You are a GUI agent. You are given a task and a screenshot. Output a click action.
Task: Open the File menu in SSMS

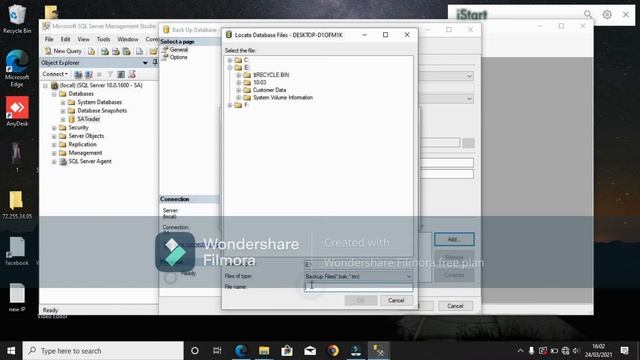pos(49,39)
